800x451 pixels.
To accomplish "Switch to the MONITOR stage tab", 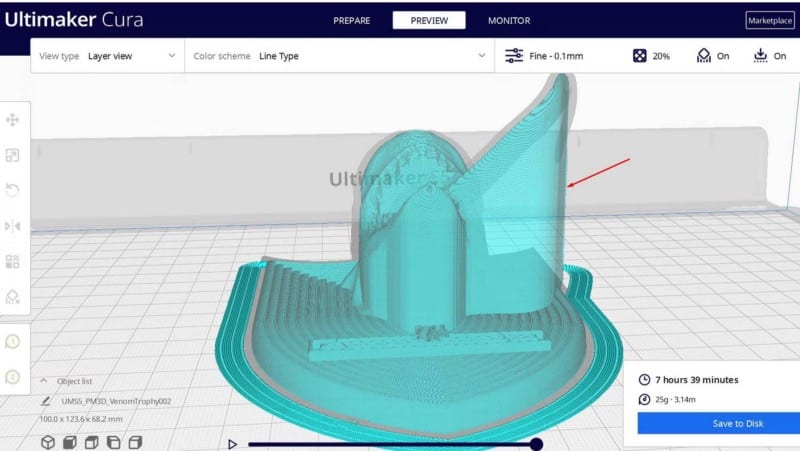I will (x=509, y=20).
